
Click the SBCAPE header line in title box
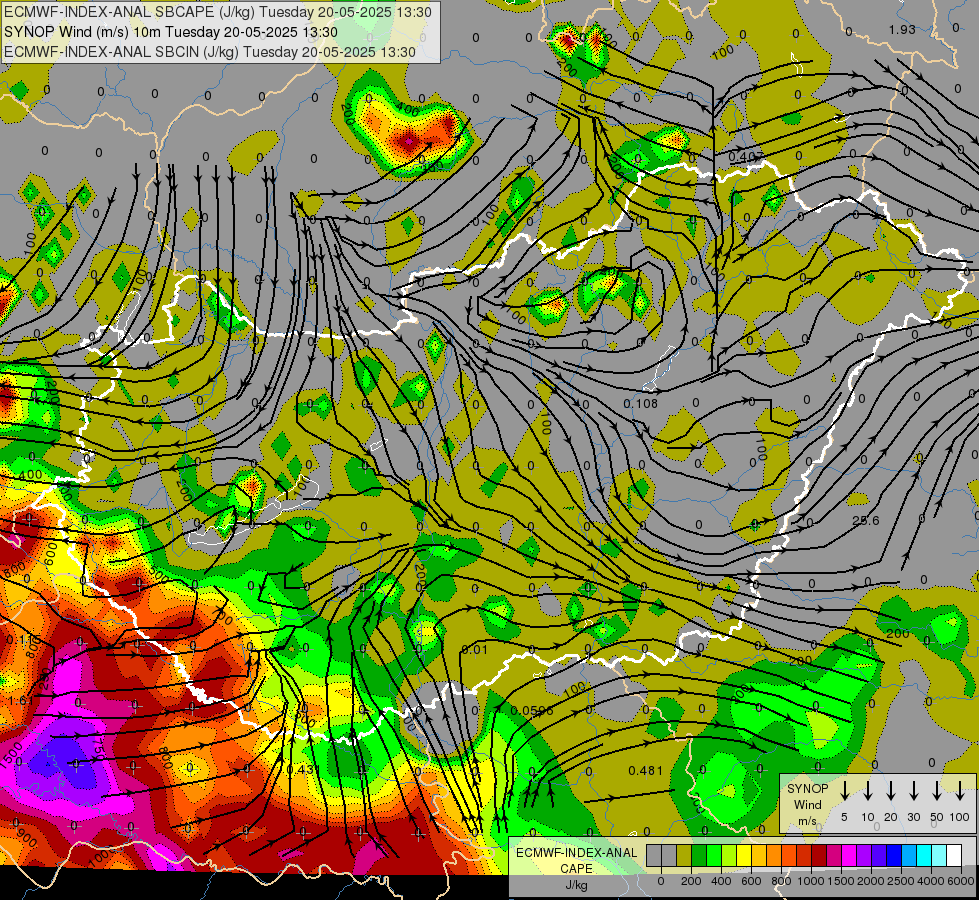click(x=217, y=12)
